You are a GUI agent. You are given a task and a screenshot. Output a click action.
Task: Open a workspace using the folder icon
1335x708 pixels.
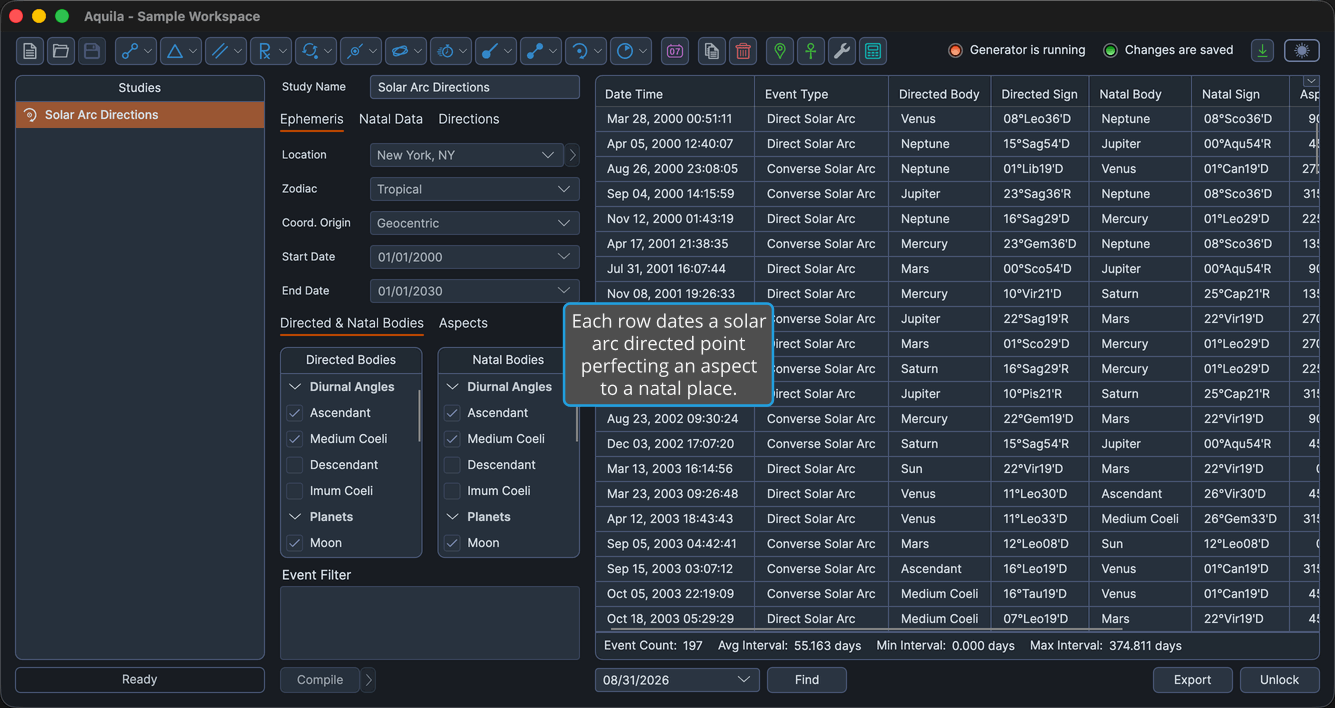[61, 51]
